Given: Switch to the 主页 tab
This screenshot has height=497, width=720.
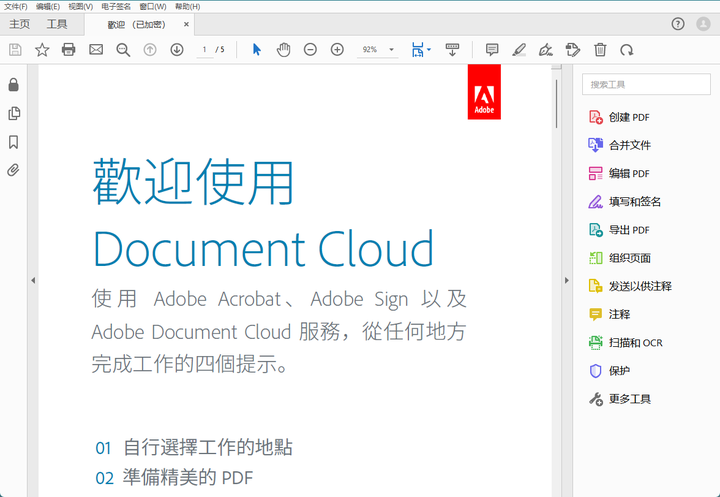Looking at the screenshot, I should 20,24.
